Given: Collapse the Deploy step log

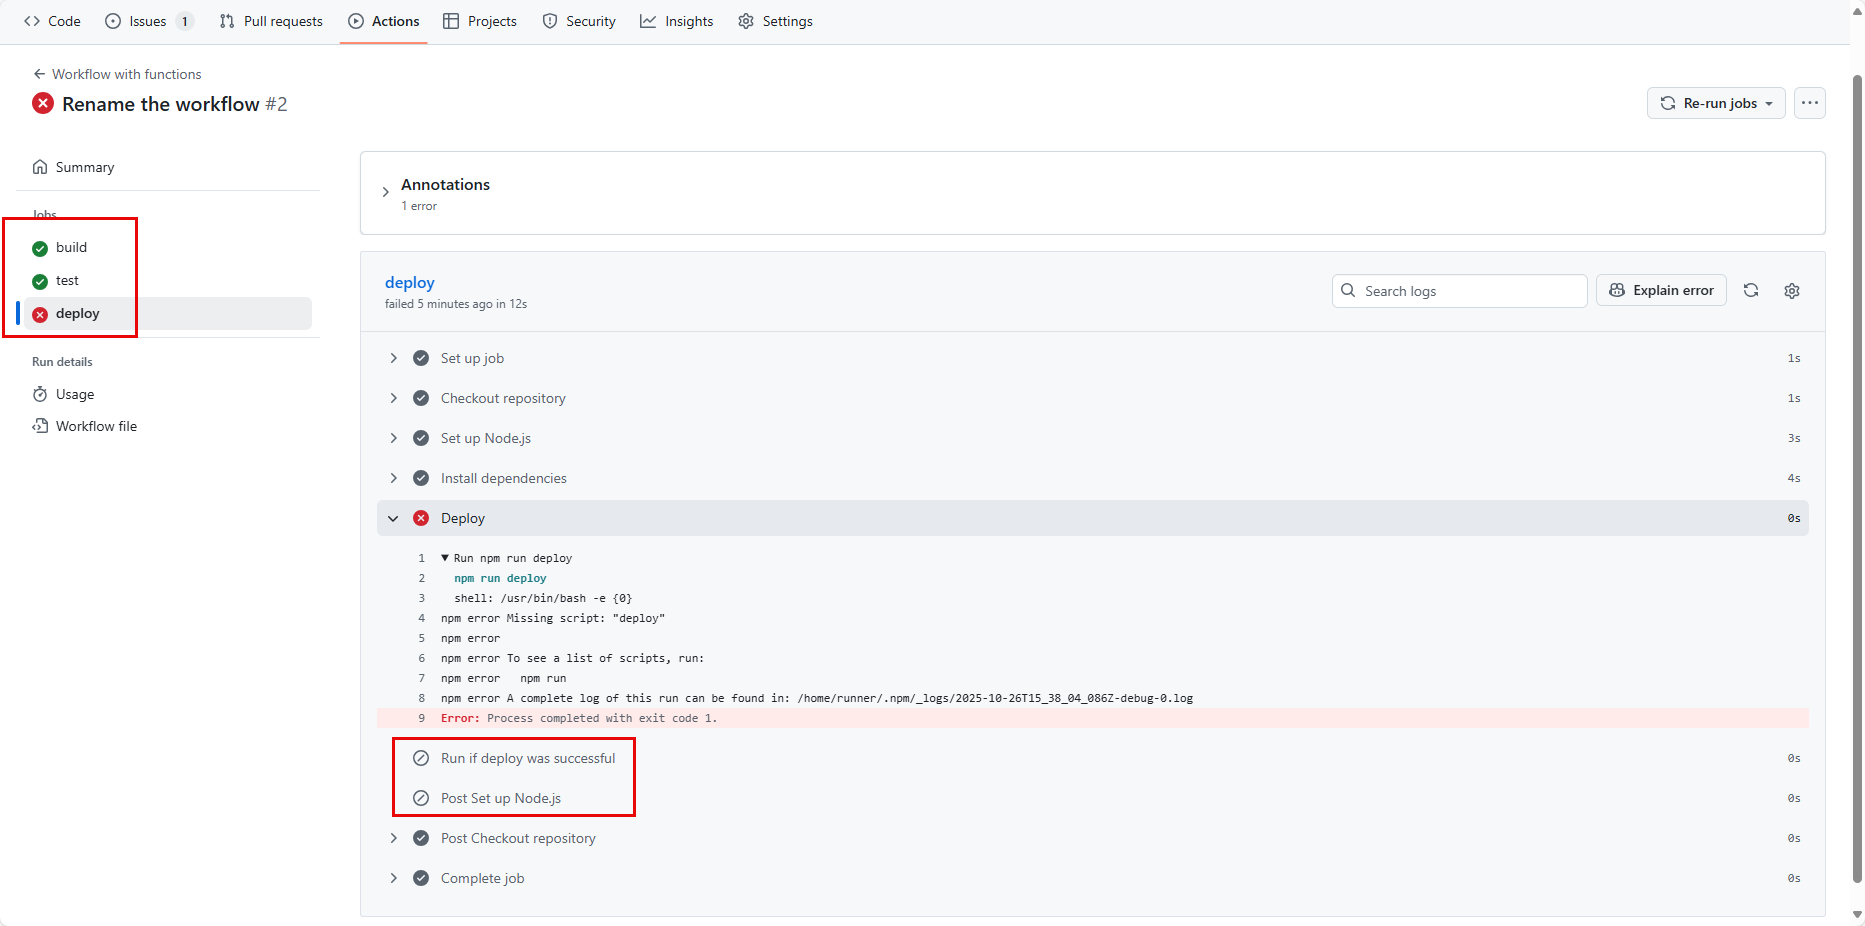Looking at the screenshot, I should [393, 518].
